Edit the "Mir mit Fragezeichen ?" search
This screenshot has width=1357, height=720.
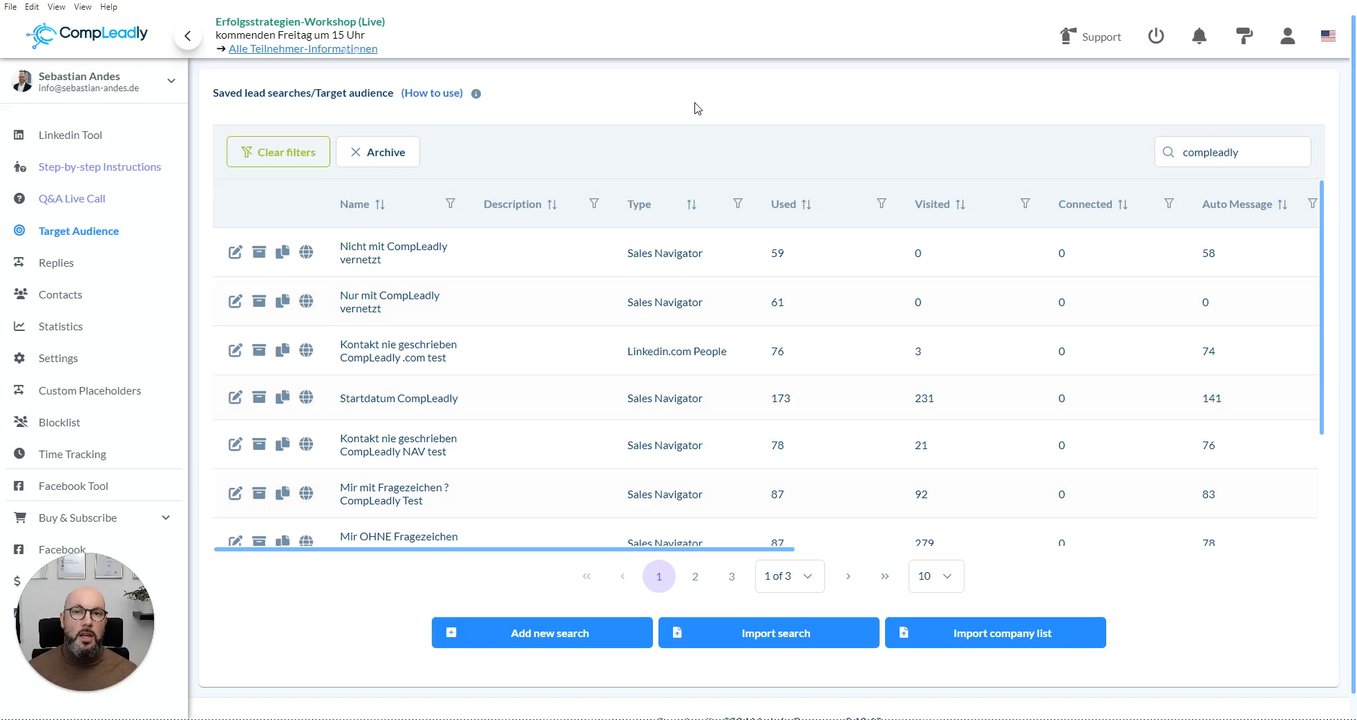point(235,494)
